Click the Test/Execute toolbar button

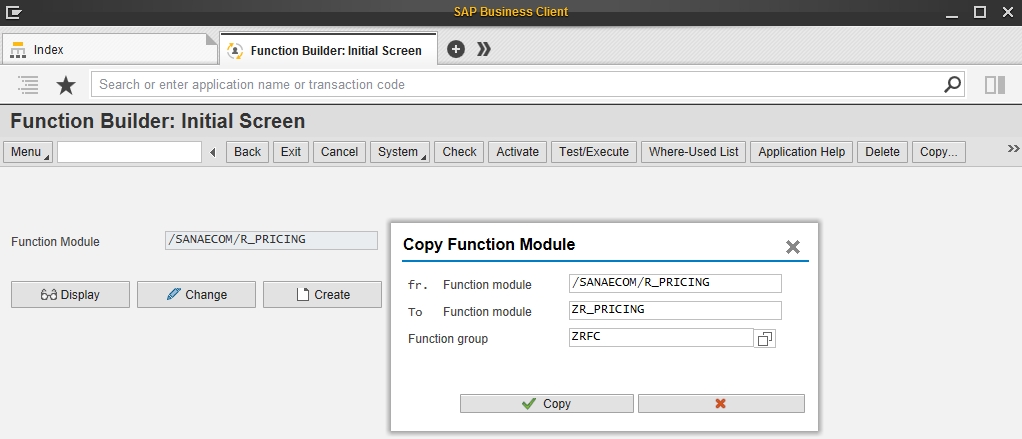[x=594, y=152]
